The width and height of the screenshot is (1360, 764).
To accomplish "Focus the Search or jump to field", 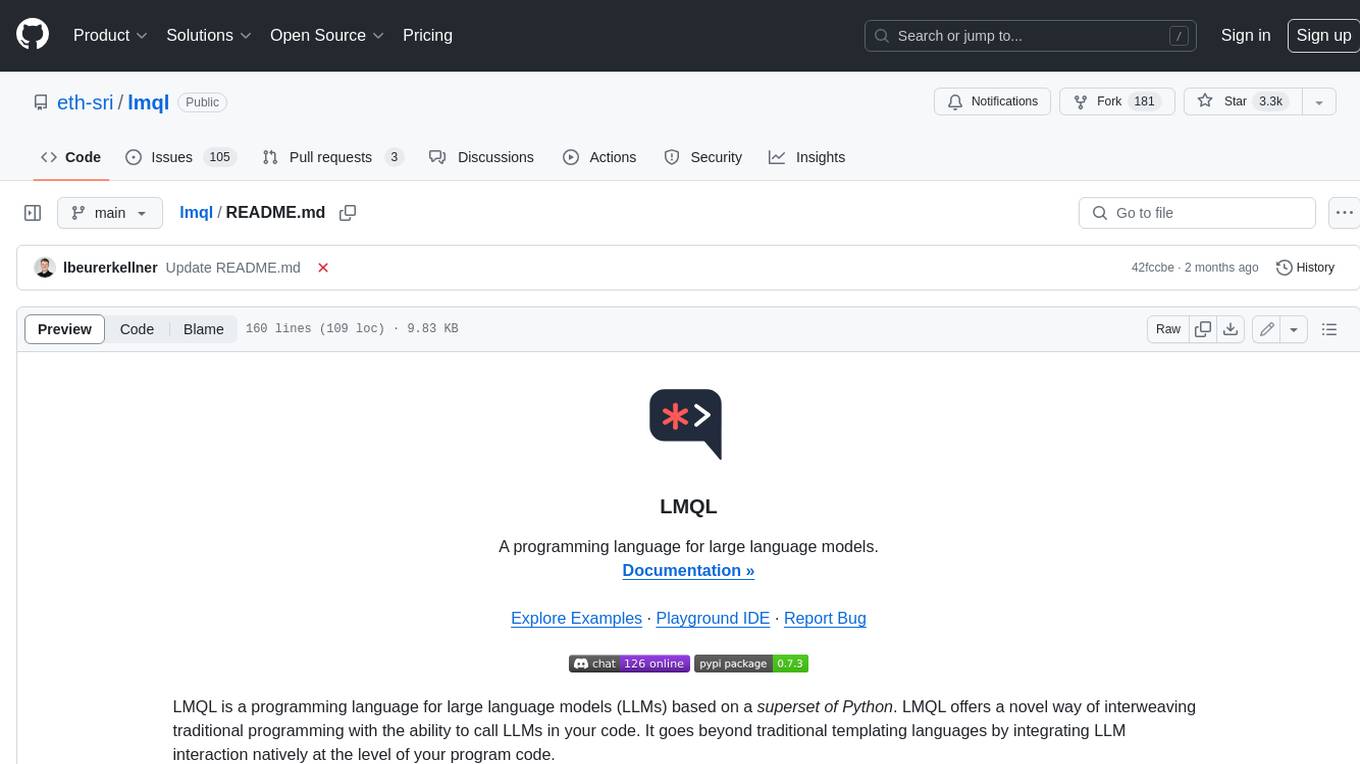I will pos(1031,36).
